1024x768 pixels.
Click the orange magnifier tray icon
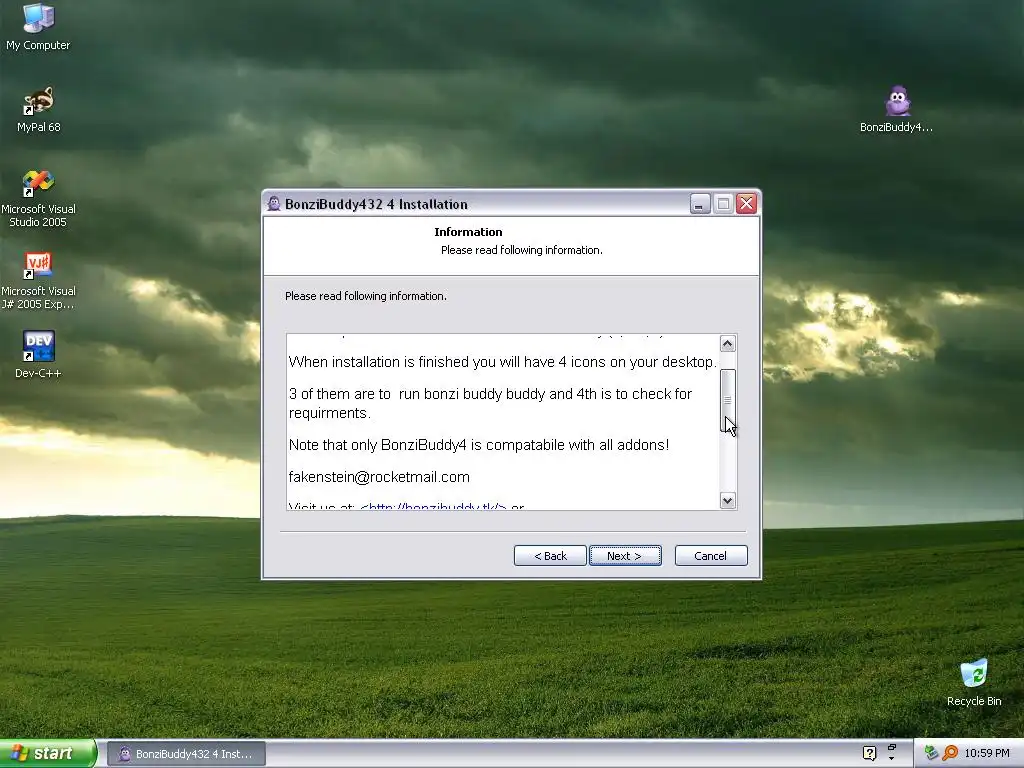950,754
